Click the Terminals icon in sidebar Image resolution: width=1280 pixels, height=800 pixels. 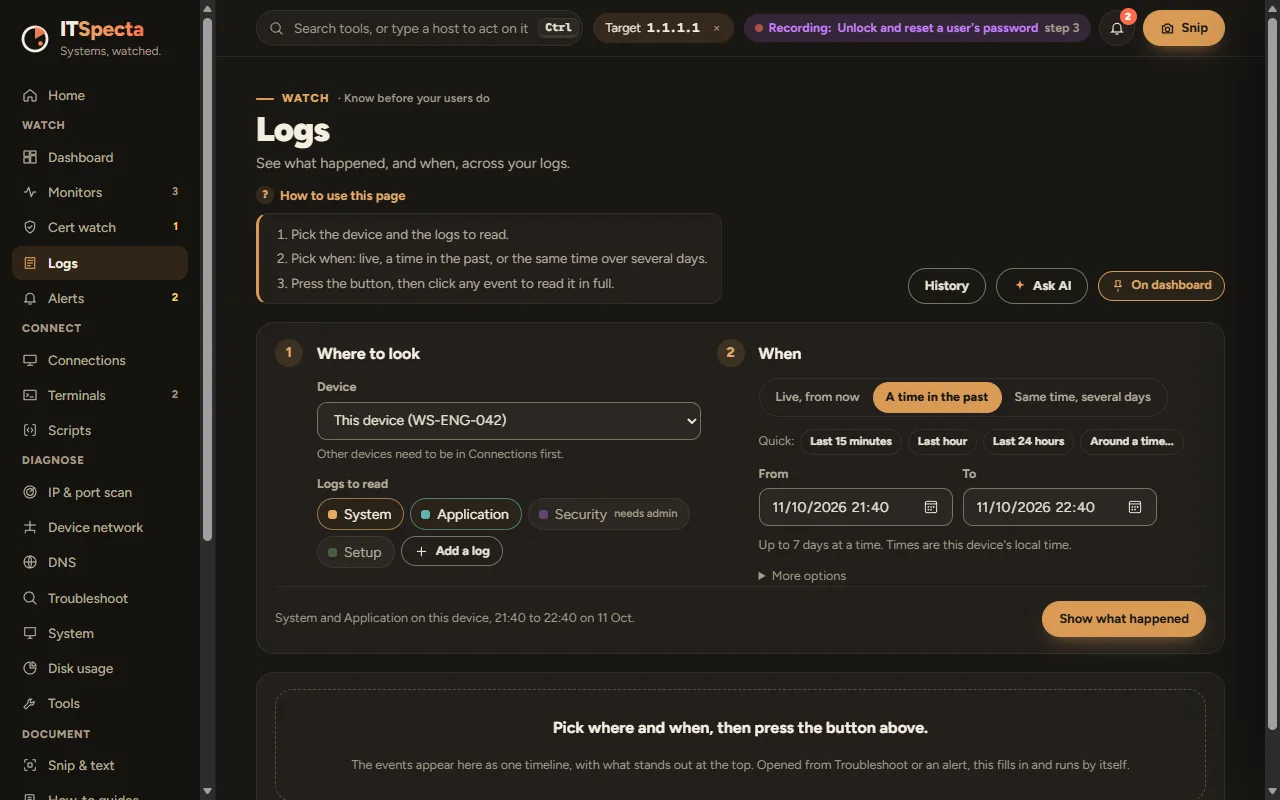[x=30, y=396]
